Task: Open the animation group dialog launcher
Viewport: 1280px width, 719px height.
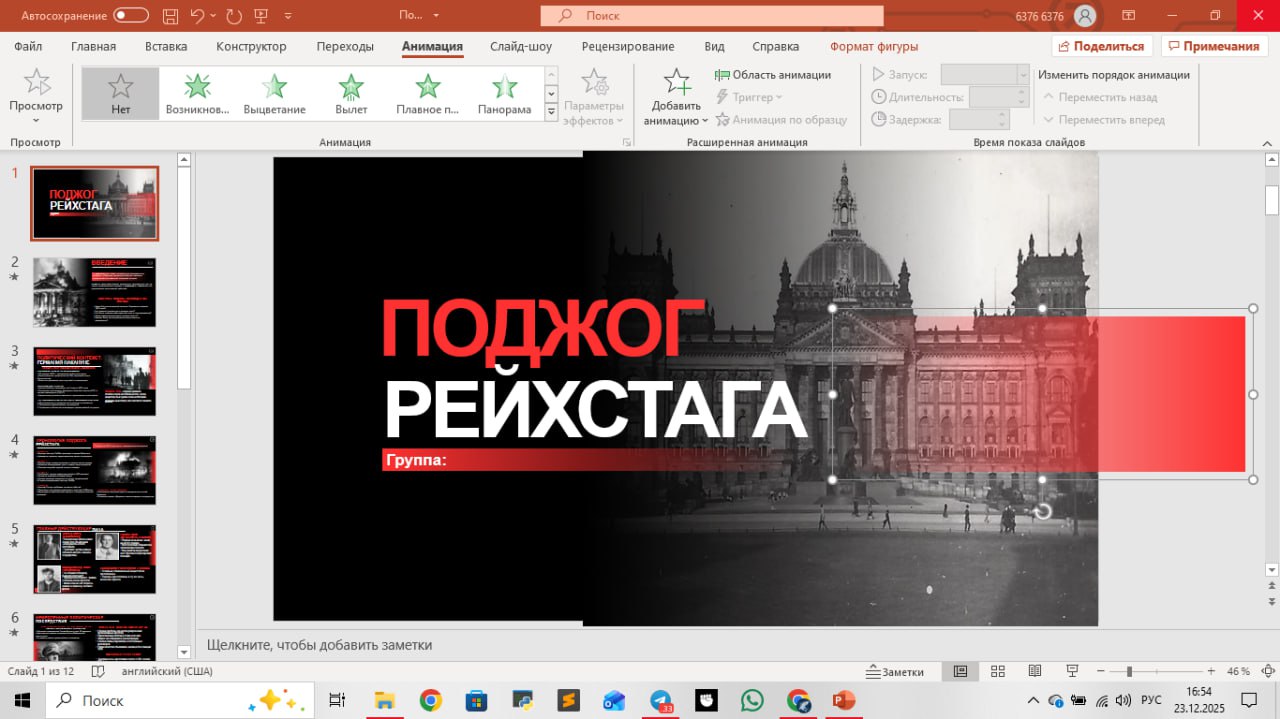Action: pos(627,143)
